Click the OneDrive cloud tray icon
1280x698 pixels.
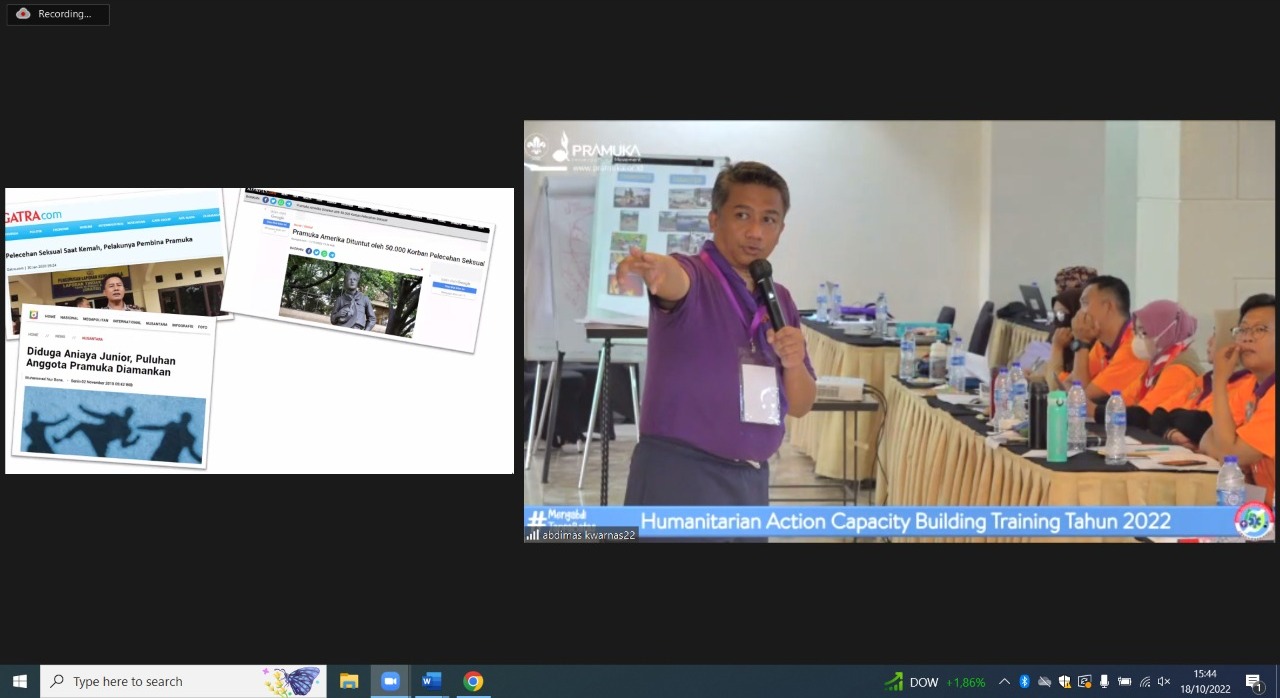pyautogui.click(x=1044, y=682)
